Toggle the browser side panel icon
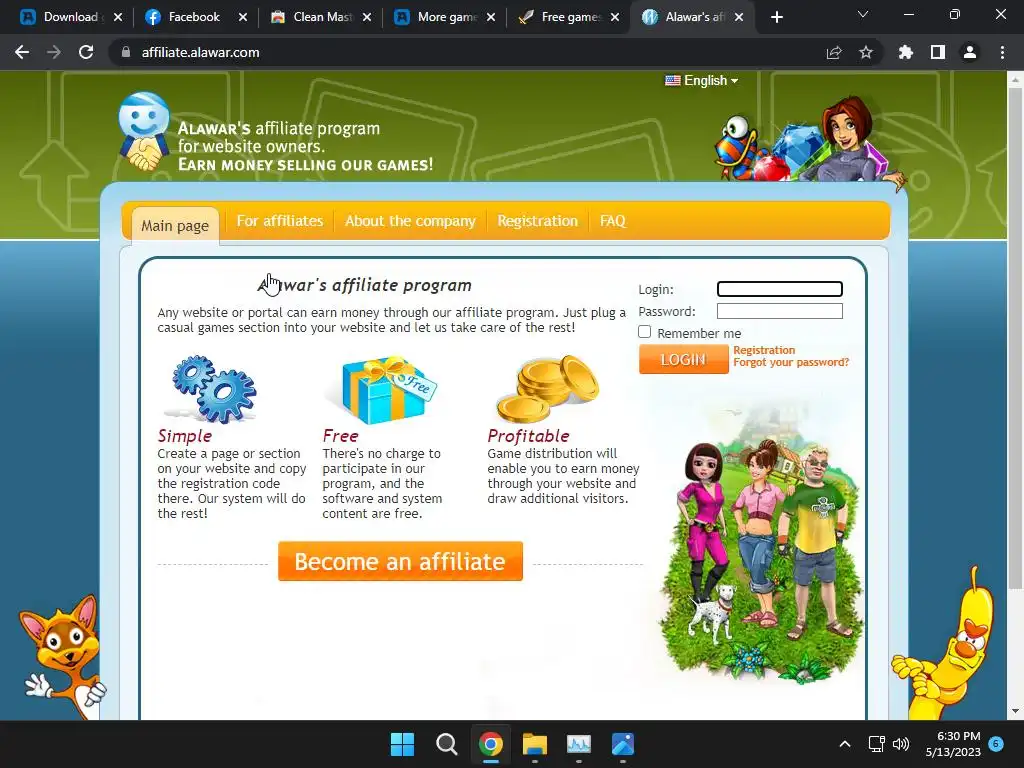The width and height of the screenshot is (1024, 768). (x=938, y=52)
